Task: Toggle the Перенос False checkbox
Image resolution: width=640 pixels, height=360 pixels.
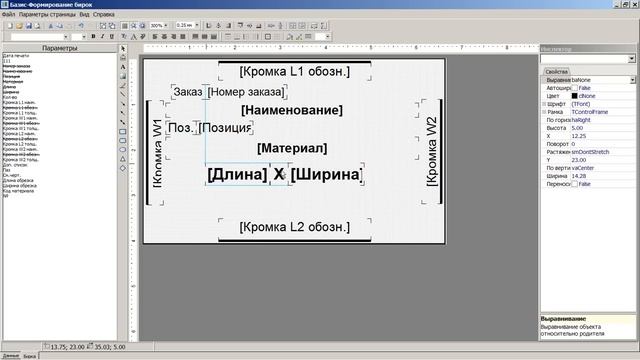Action: (574, 184)
